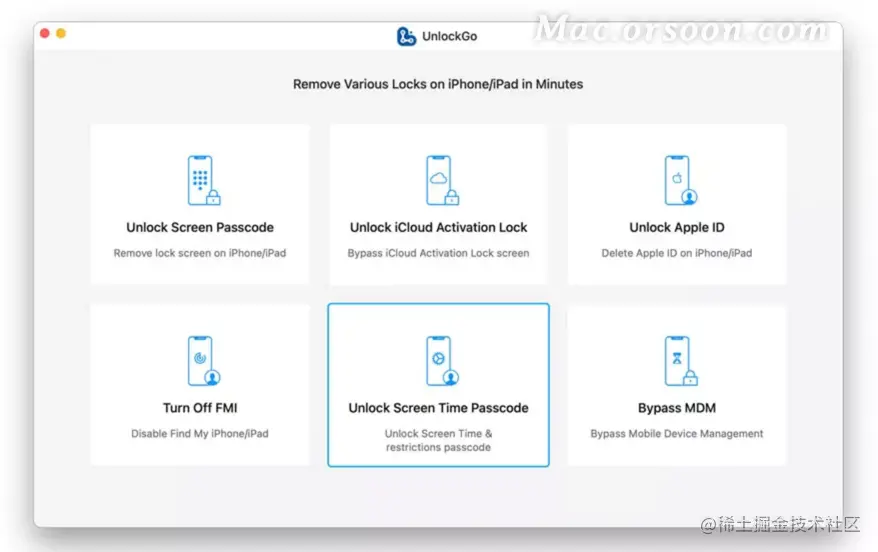This screenshot has width=878, height=552.
Task: Click the heading 'Remove Various Locks on iPhone/iPad in Minutes'
Action: [438, 84]
